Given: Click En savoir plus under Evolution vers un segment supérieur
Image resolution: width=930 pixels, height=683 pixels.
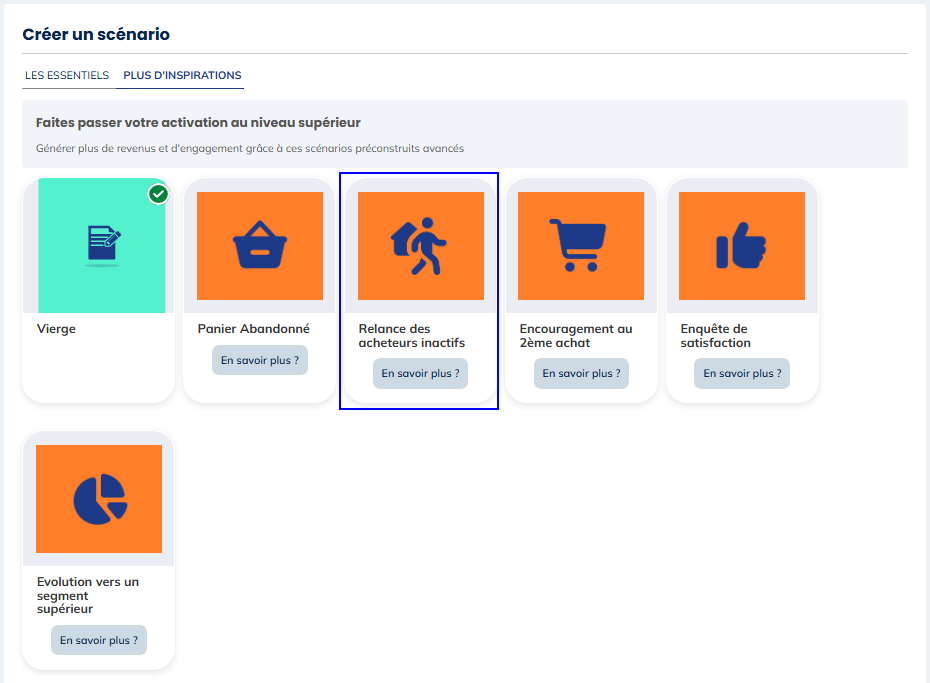Looking at the screenshot, I should click(98, 639).
